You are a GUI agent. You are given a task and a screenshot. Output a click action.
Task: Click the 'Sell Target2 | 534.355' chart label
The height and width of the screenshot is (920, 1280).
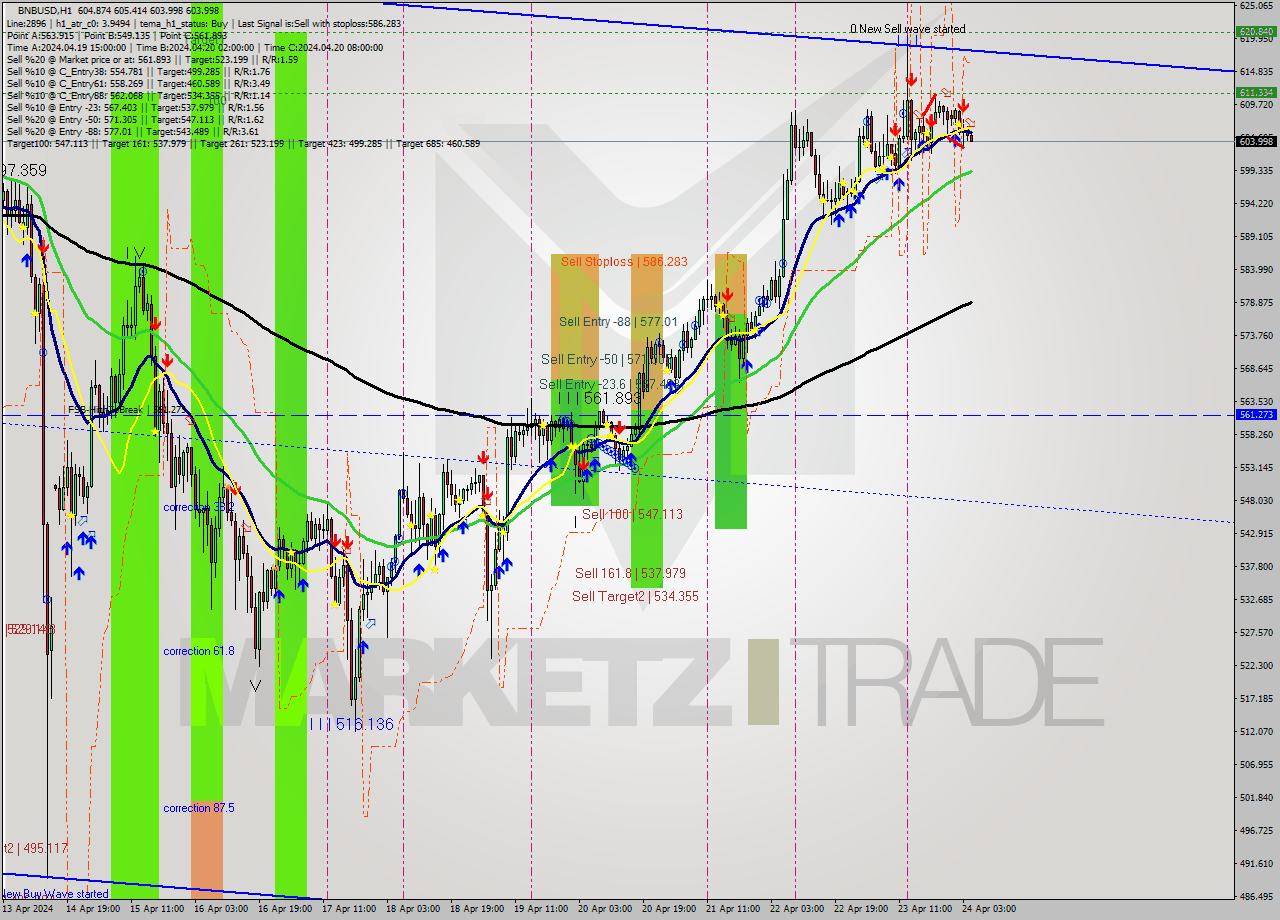click(635, 596)
